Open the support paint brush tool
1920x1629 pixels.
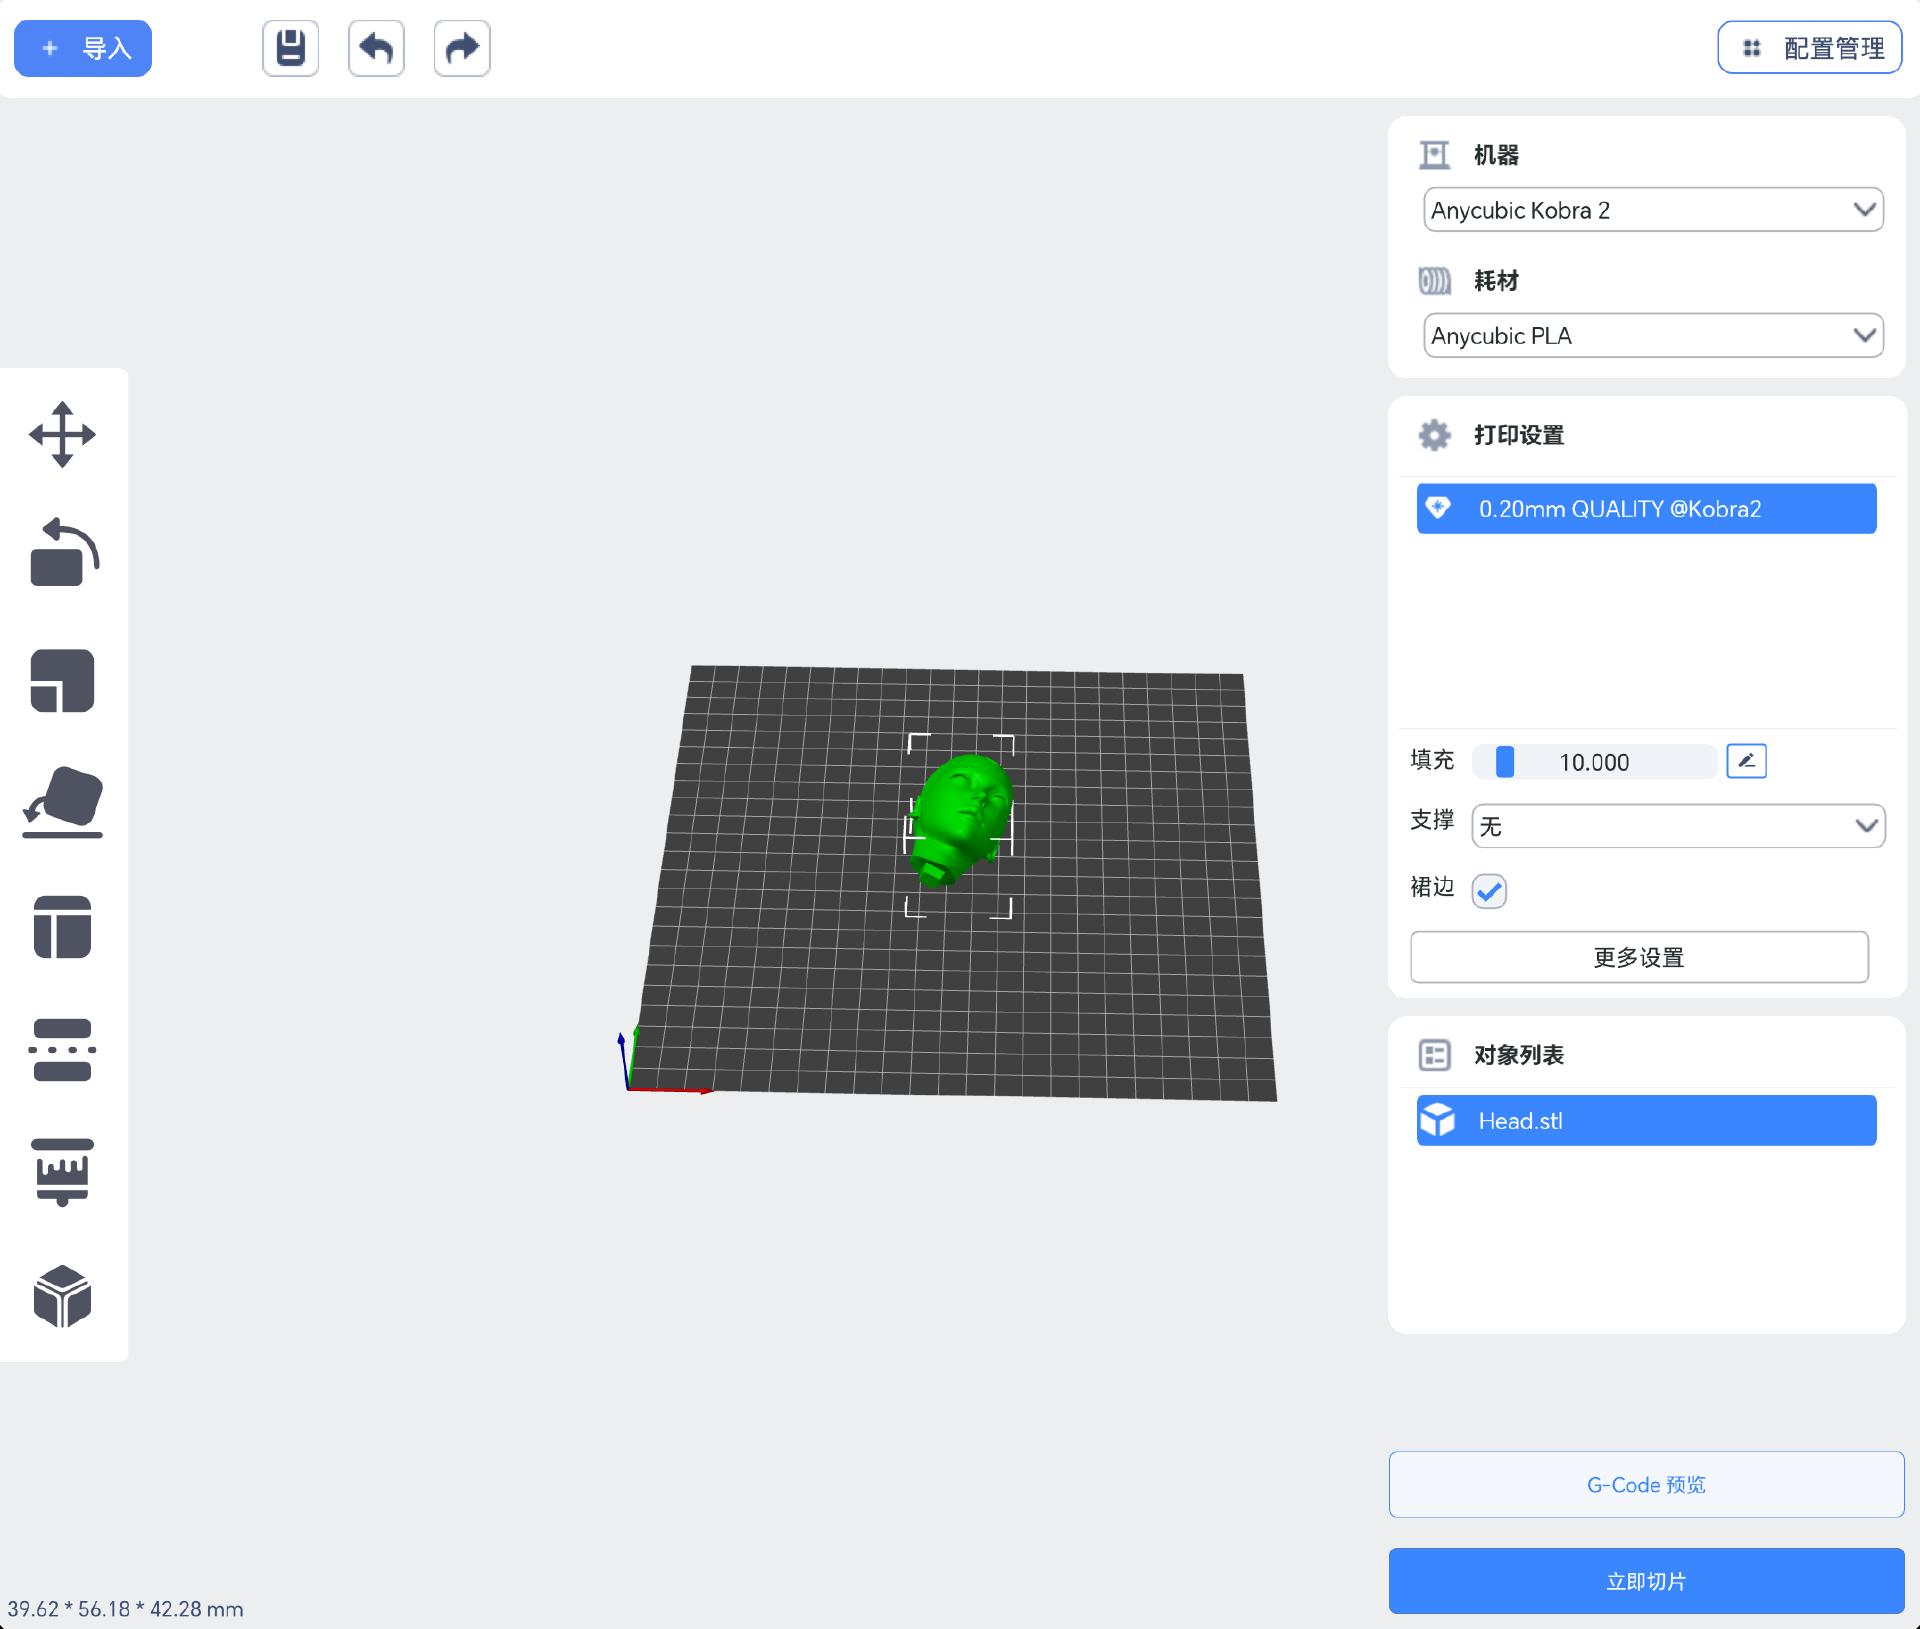[x=63, y=1173]
